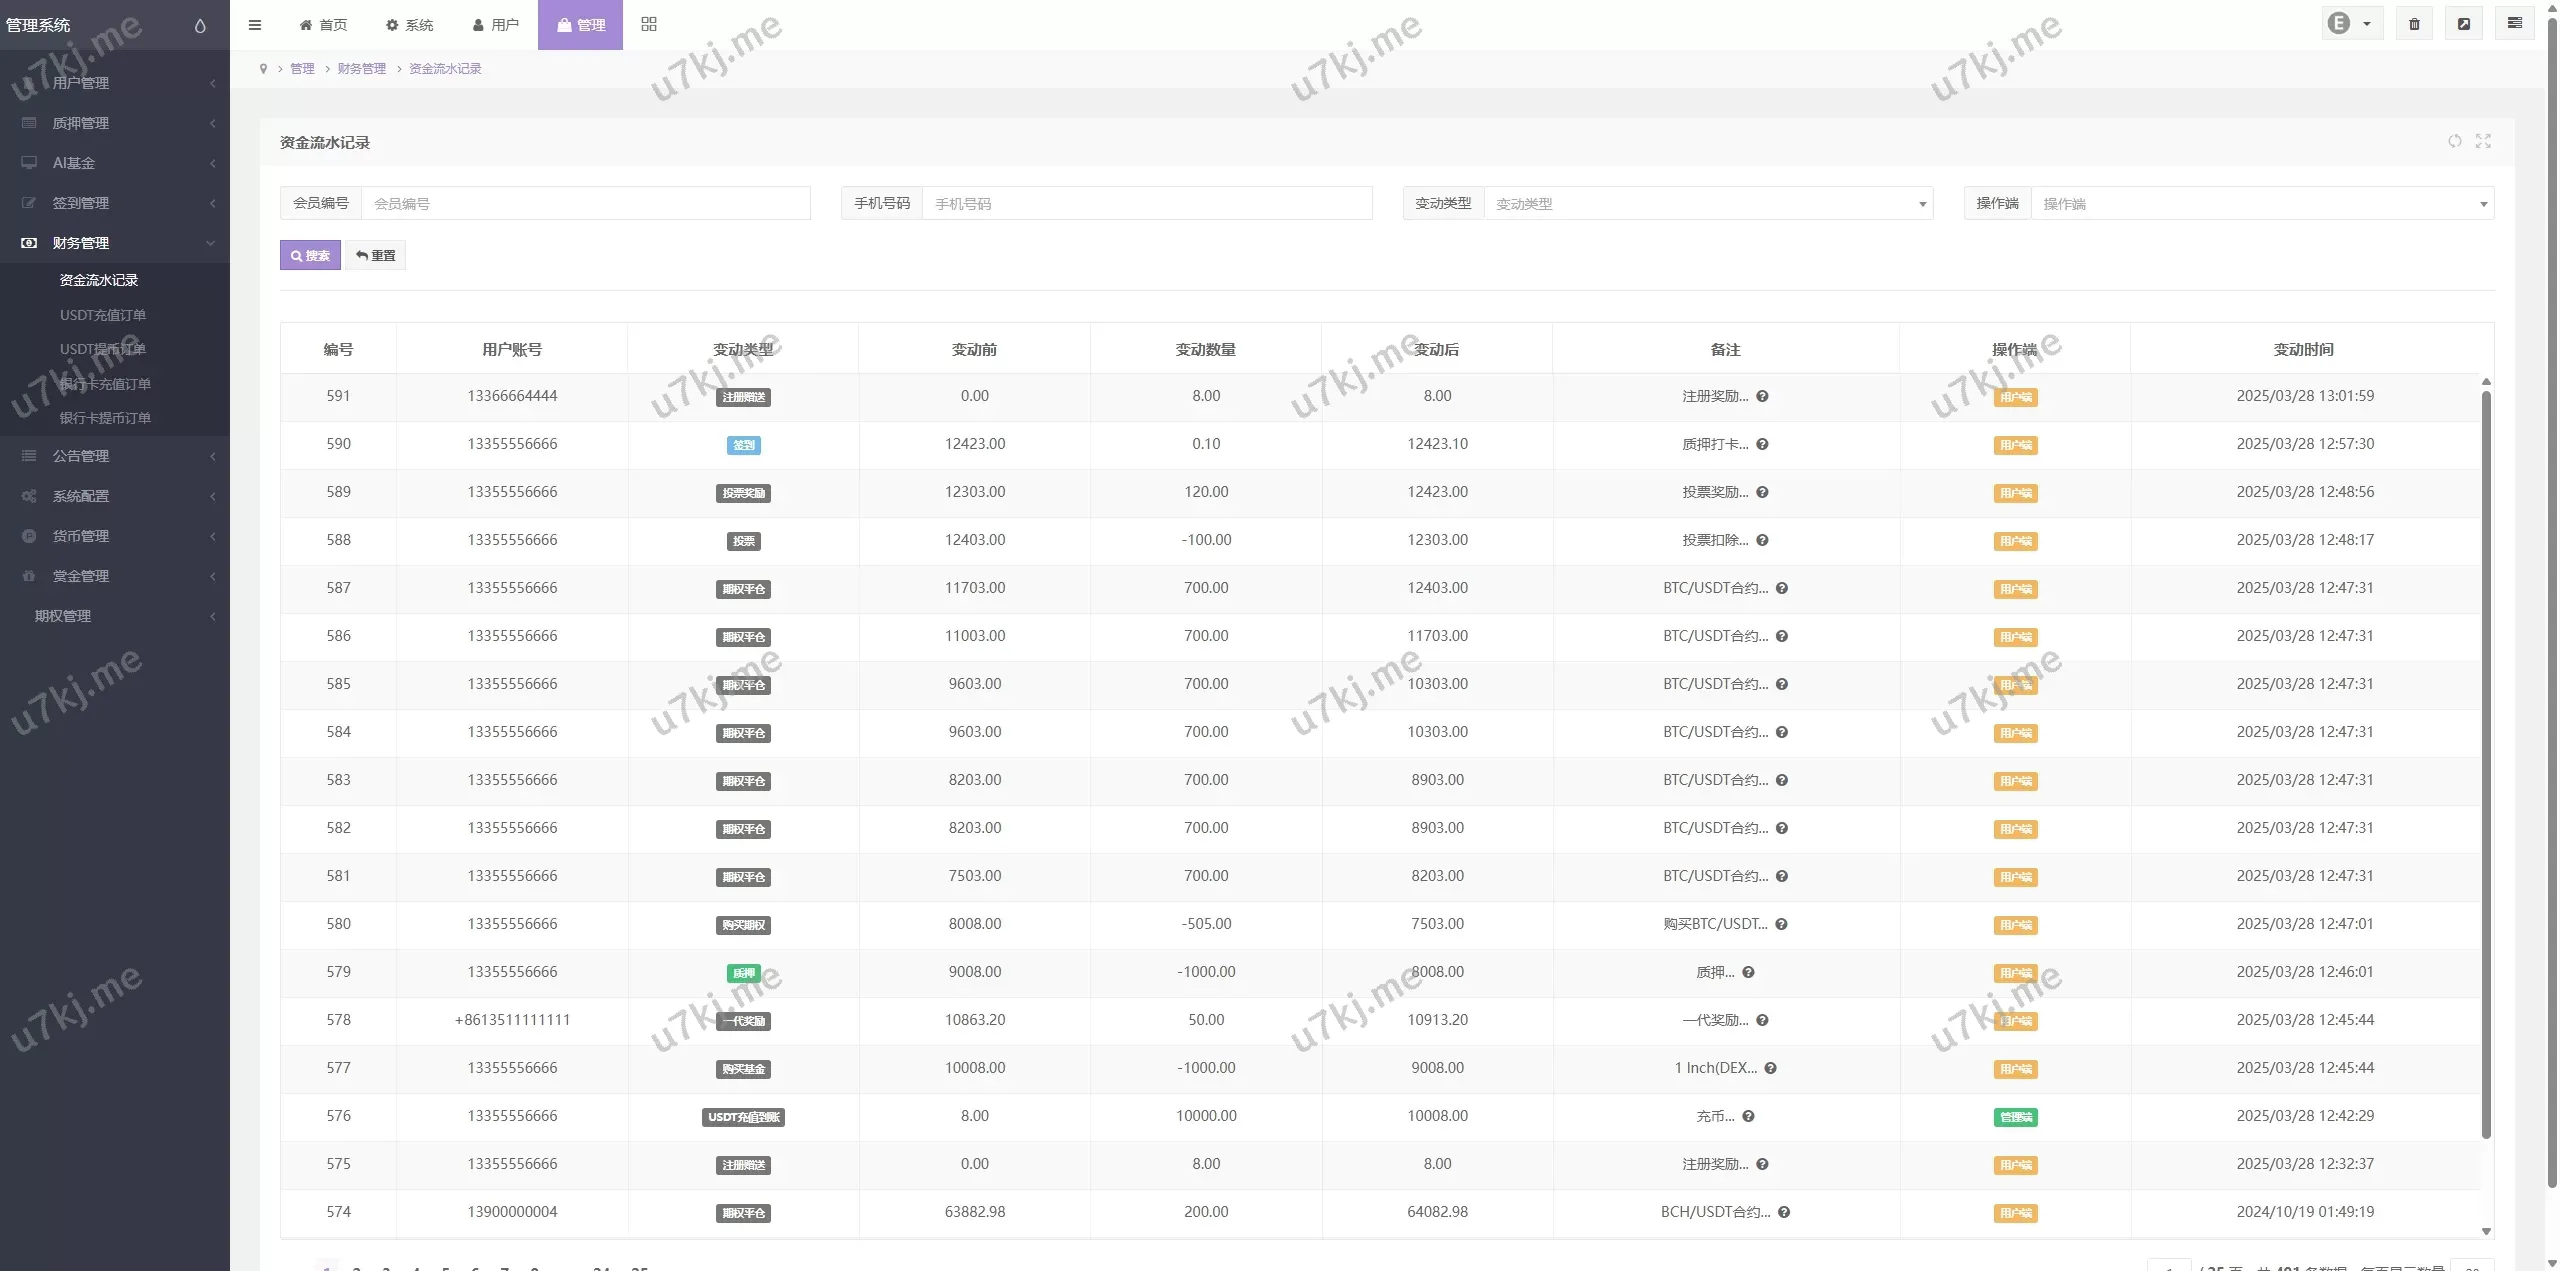Switch to the 系统 top navigation tab

point(410,25)
